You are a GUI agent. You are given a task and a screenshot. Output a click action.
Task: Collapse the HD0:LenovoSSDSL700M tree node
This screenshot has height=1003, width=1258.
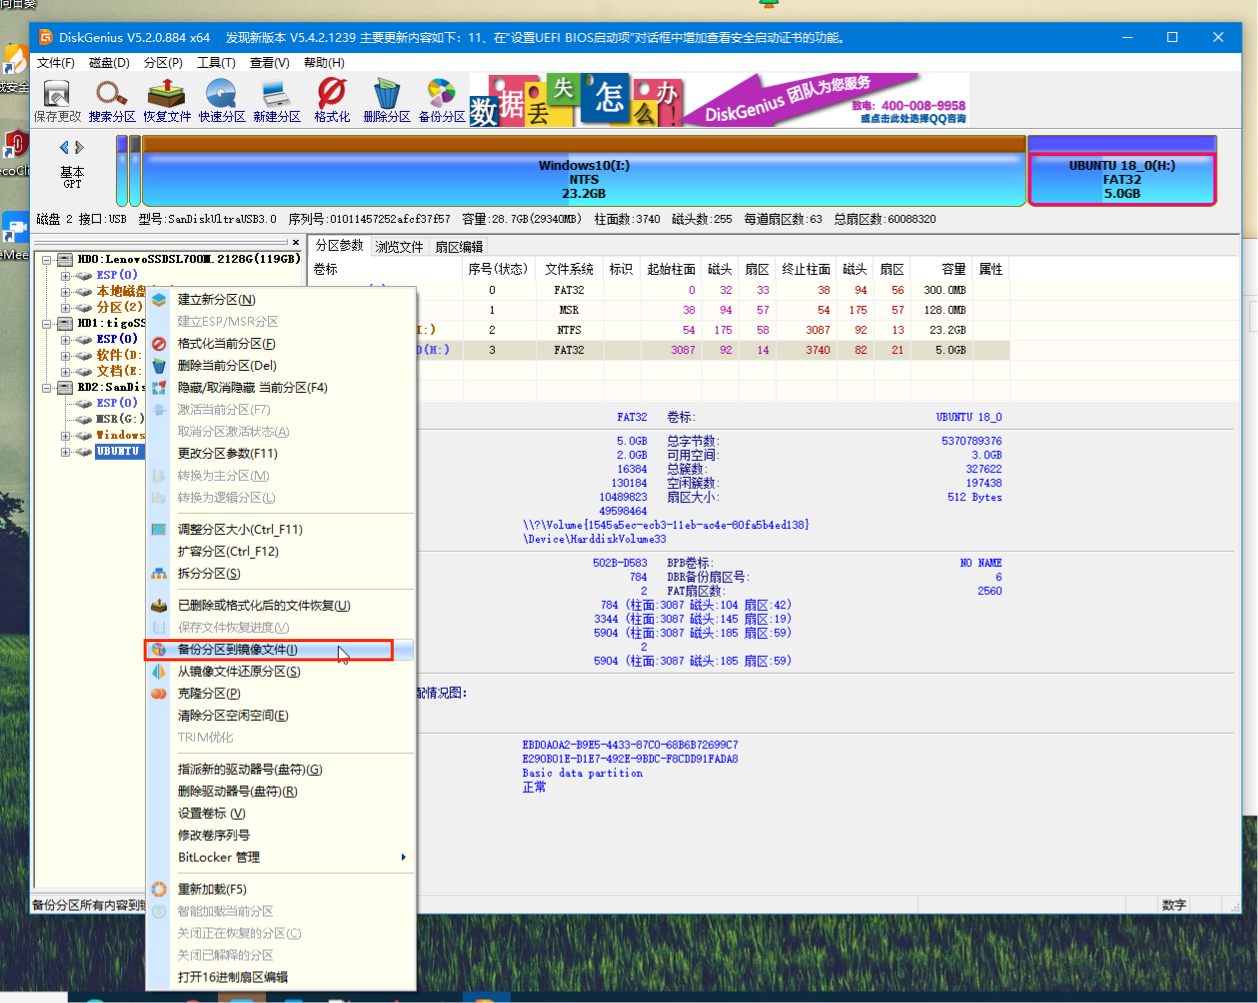click(46, 259)
